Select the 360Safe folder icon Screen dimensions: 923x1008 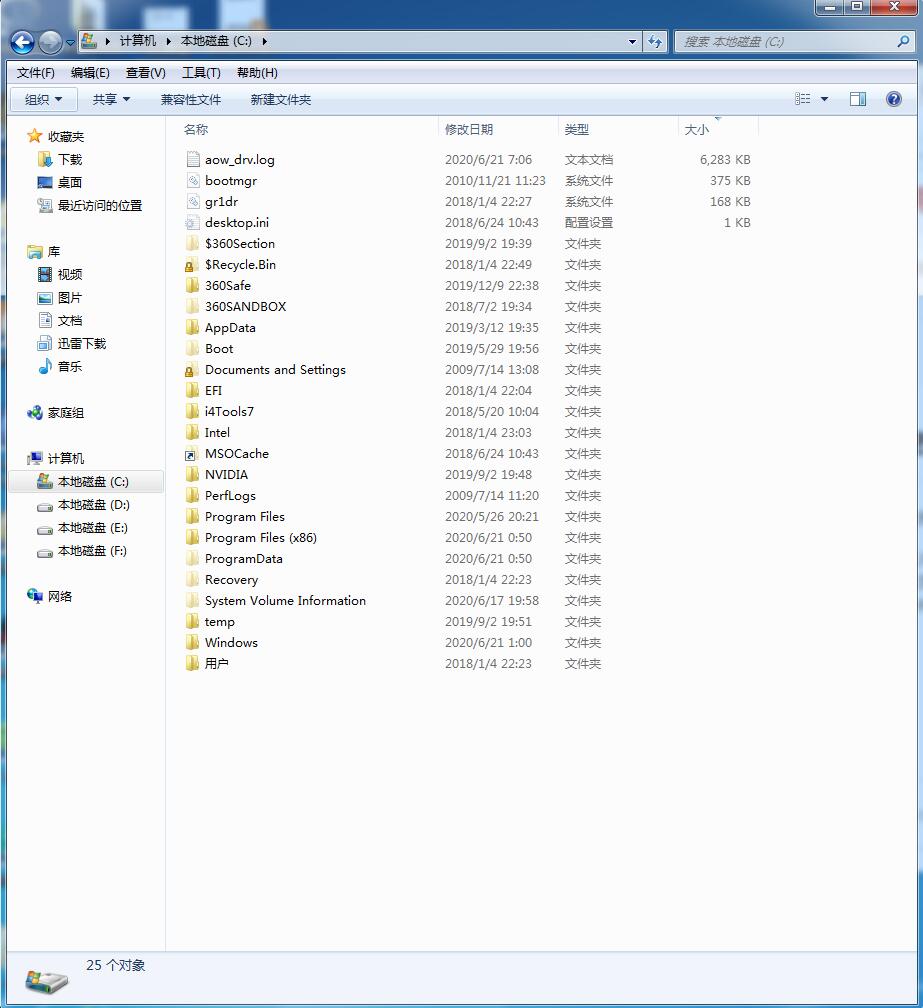(x=192, y=285)
